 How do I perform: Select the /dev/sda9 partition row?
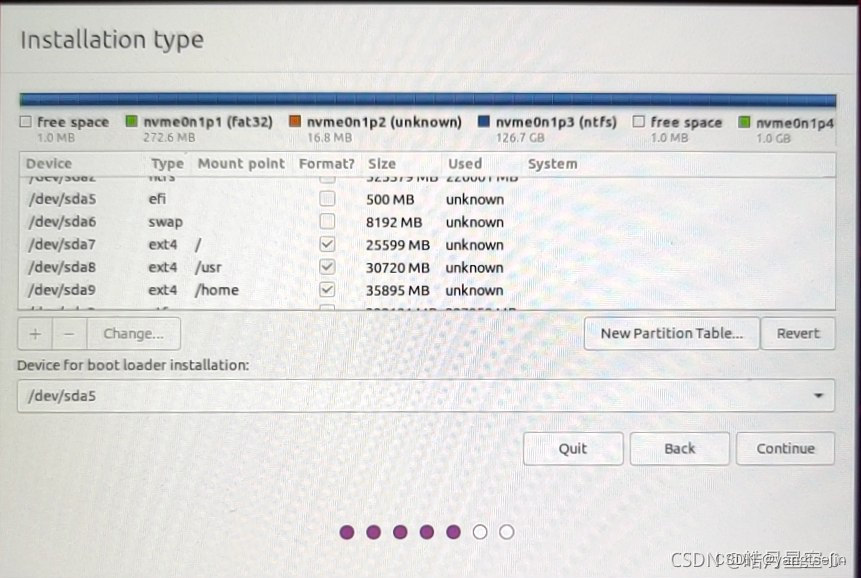pos(427,290)
